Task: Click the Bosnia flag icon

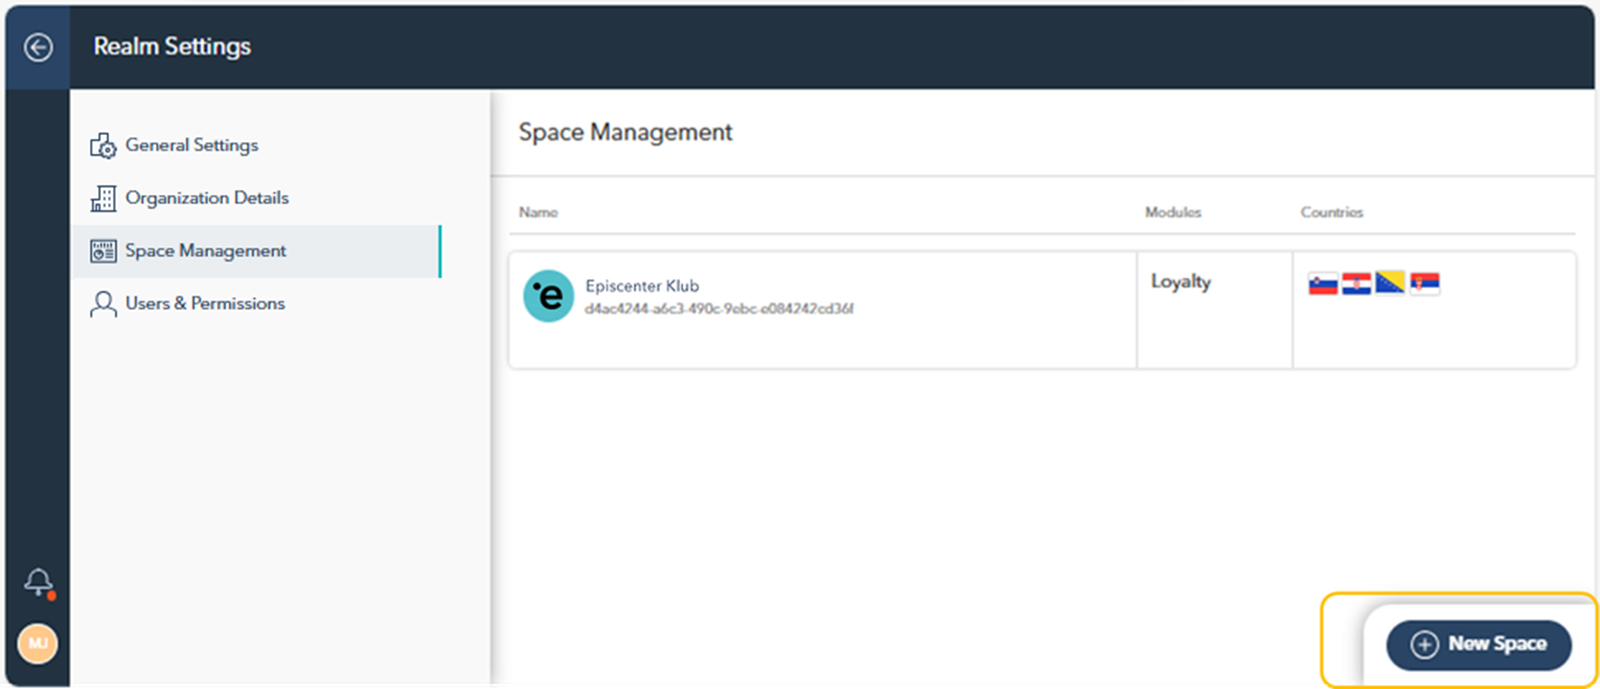Action: 1390,283
